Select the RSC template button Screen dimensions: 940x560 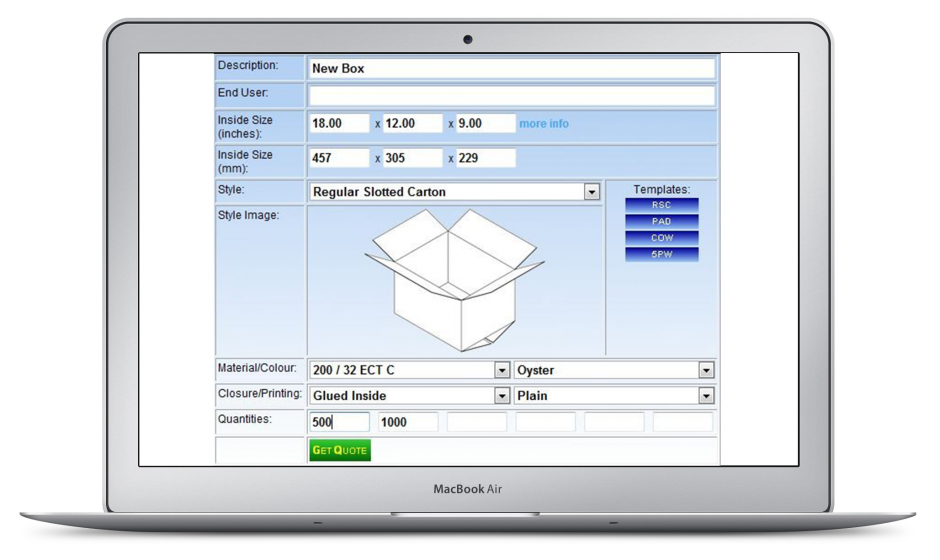point(661,205)
